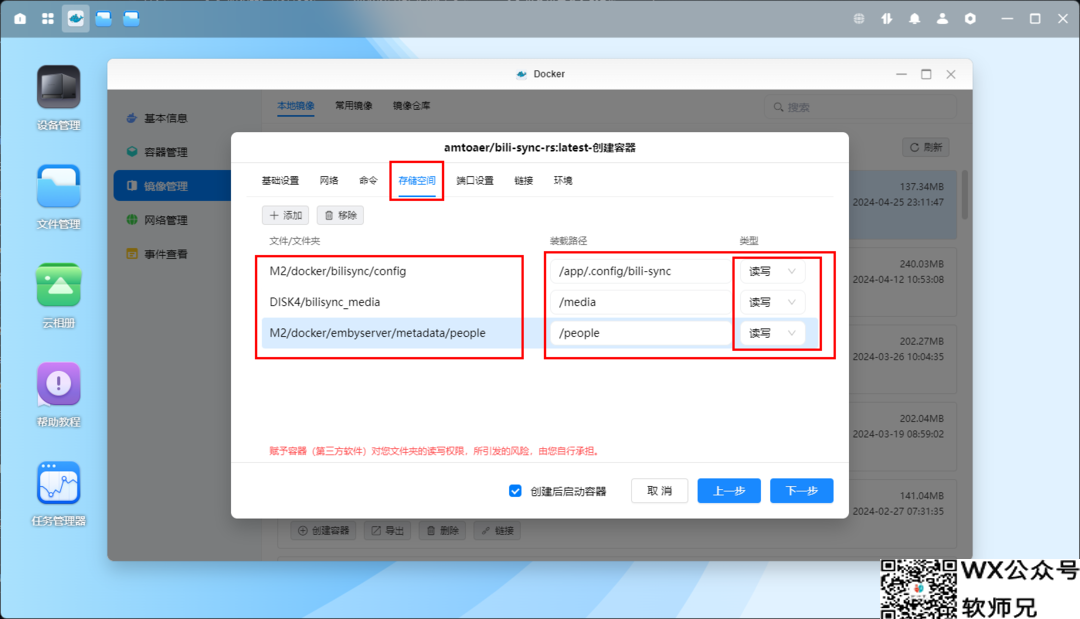Screen dimensions: 1080x619
Task: Switch to 镜像仓库 tab
Action: tap(411, 106)
